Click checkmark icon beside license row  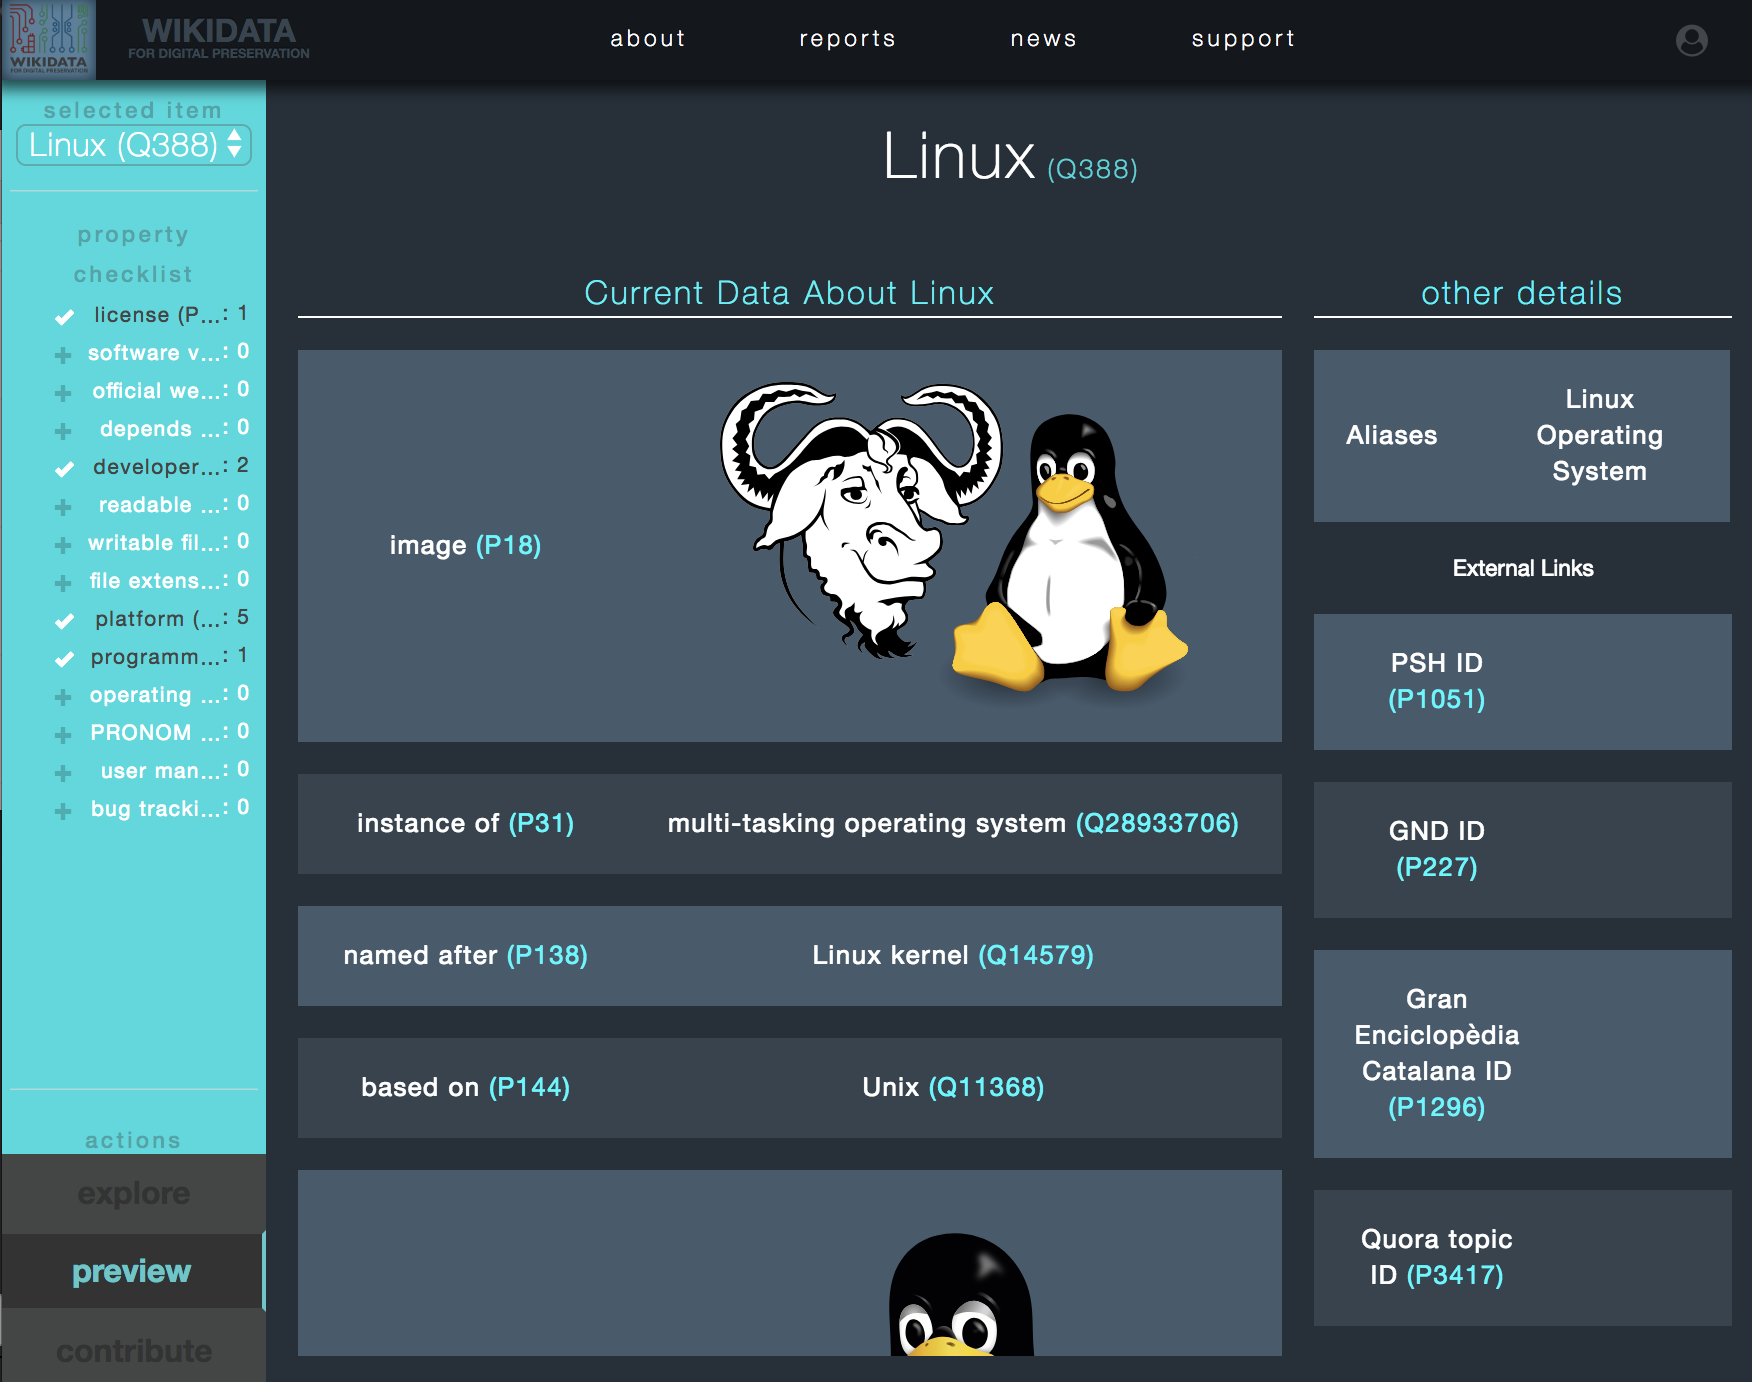pos(64,317)
